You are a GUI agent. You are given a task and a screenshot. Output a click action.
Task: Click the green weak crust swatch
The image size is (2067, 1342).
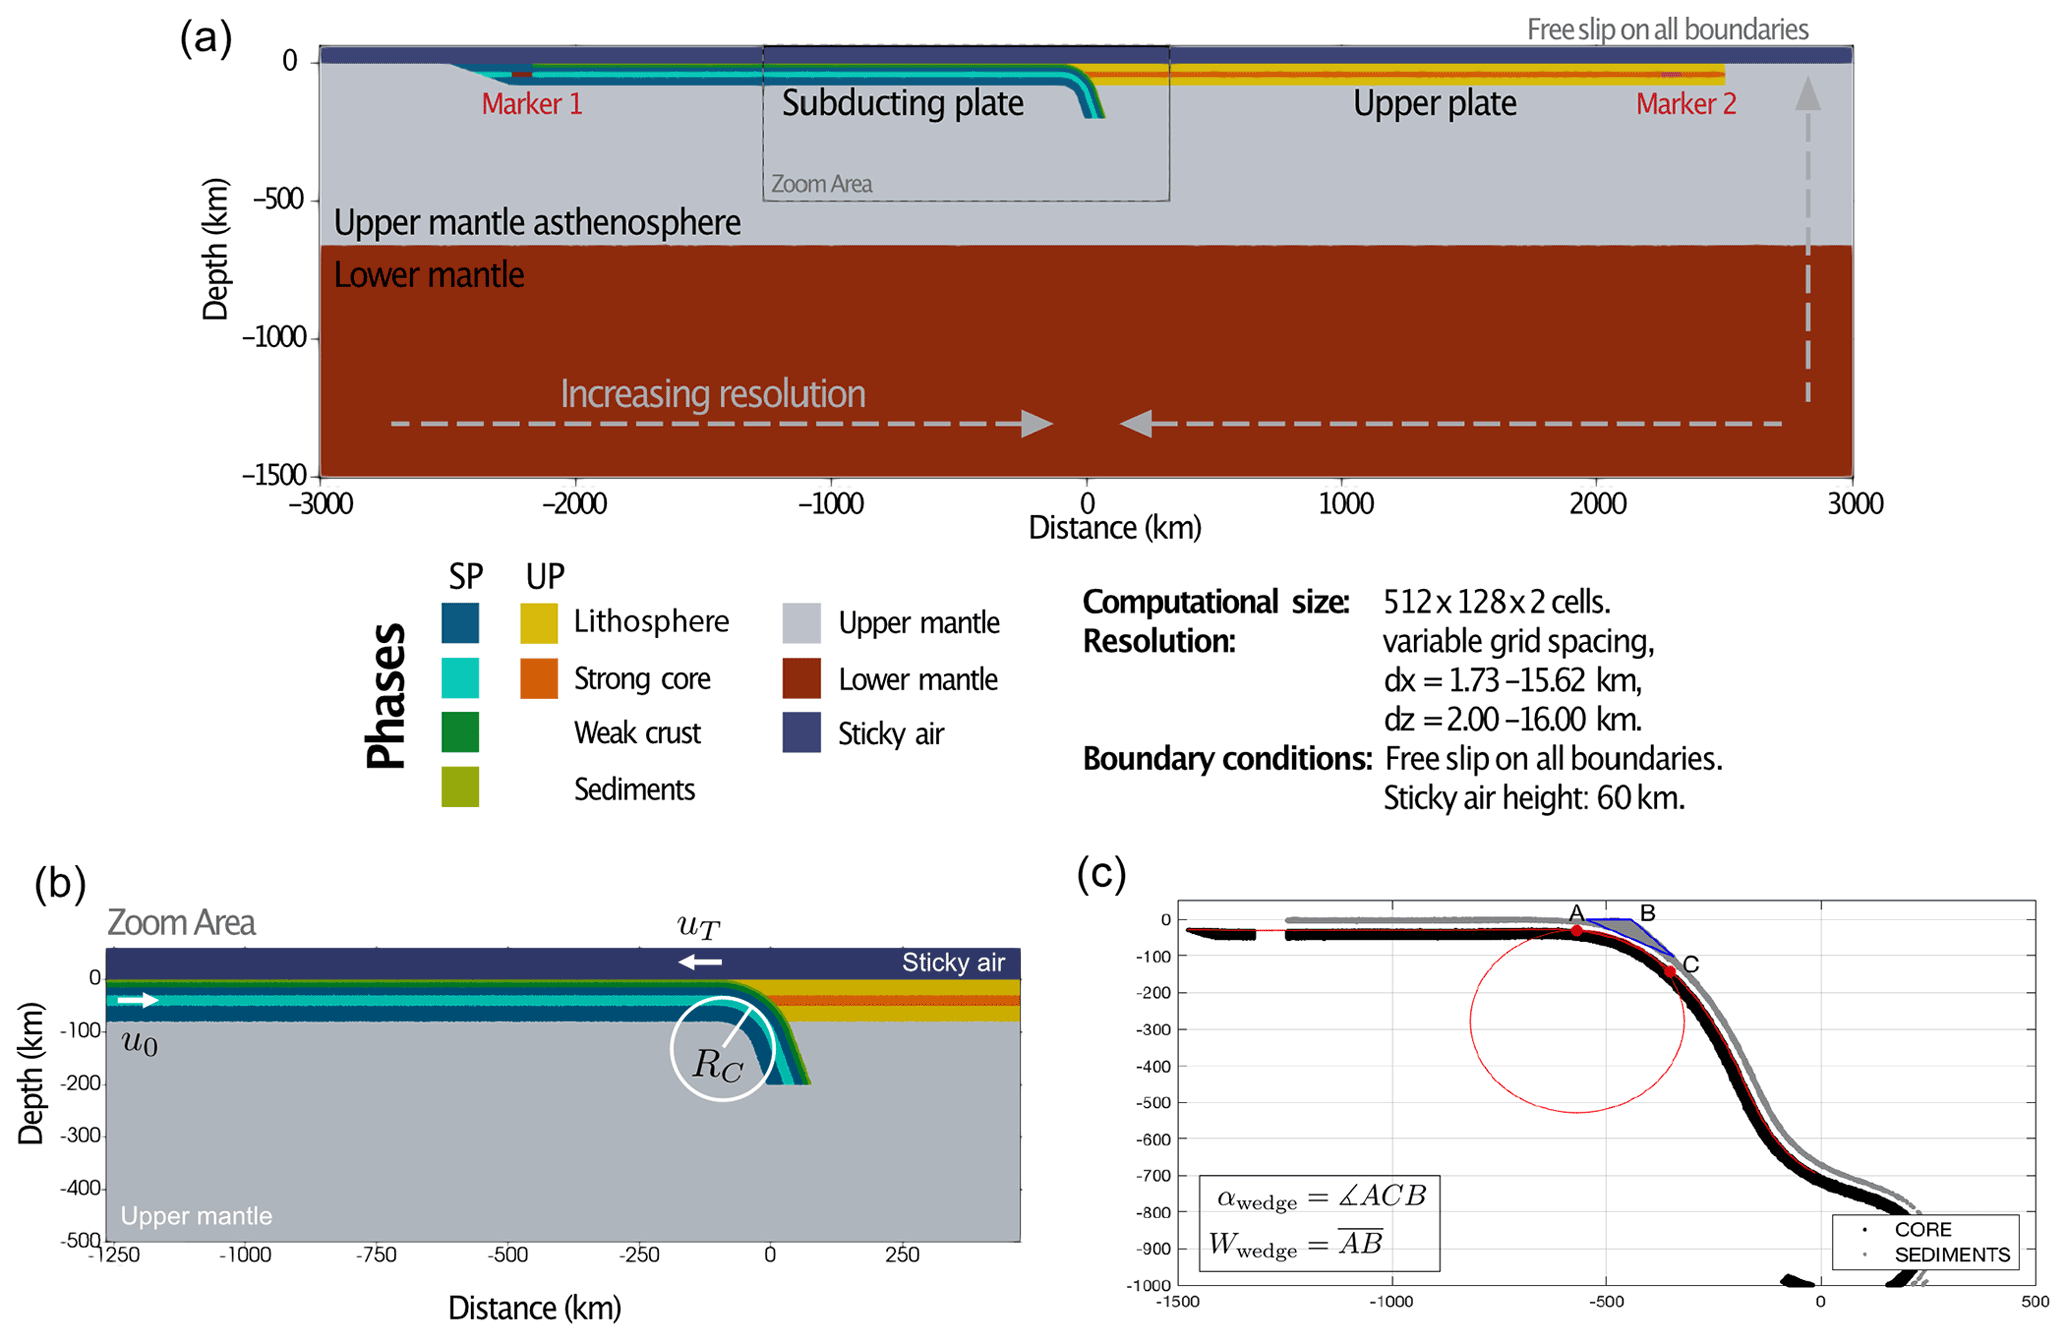(x=460, y=732)
